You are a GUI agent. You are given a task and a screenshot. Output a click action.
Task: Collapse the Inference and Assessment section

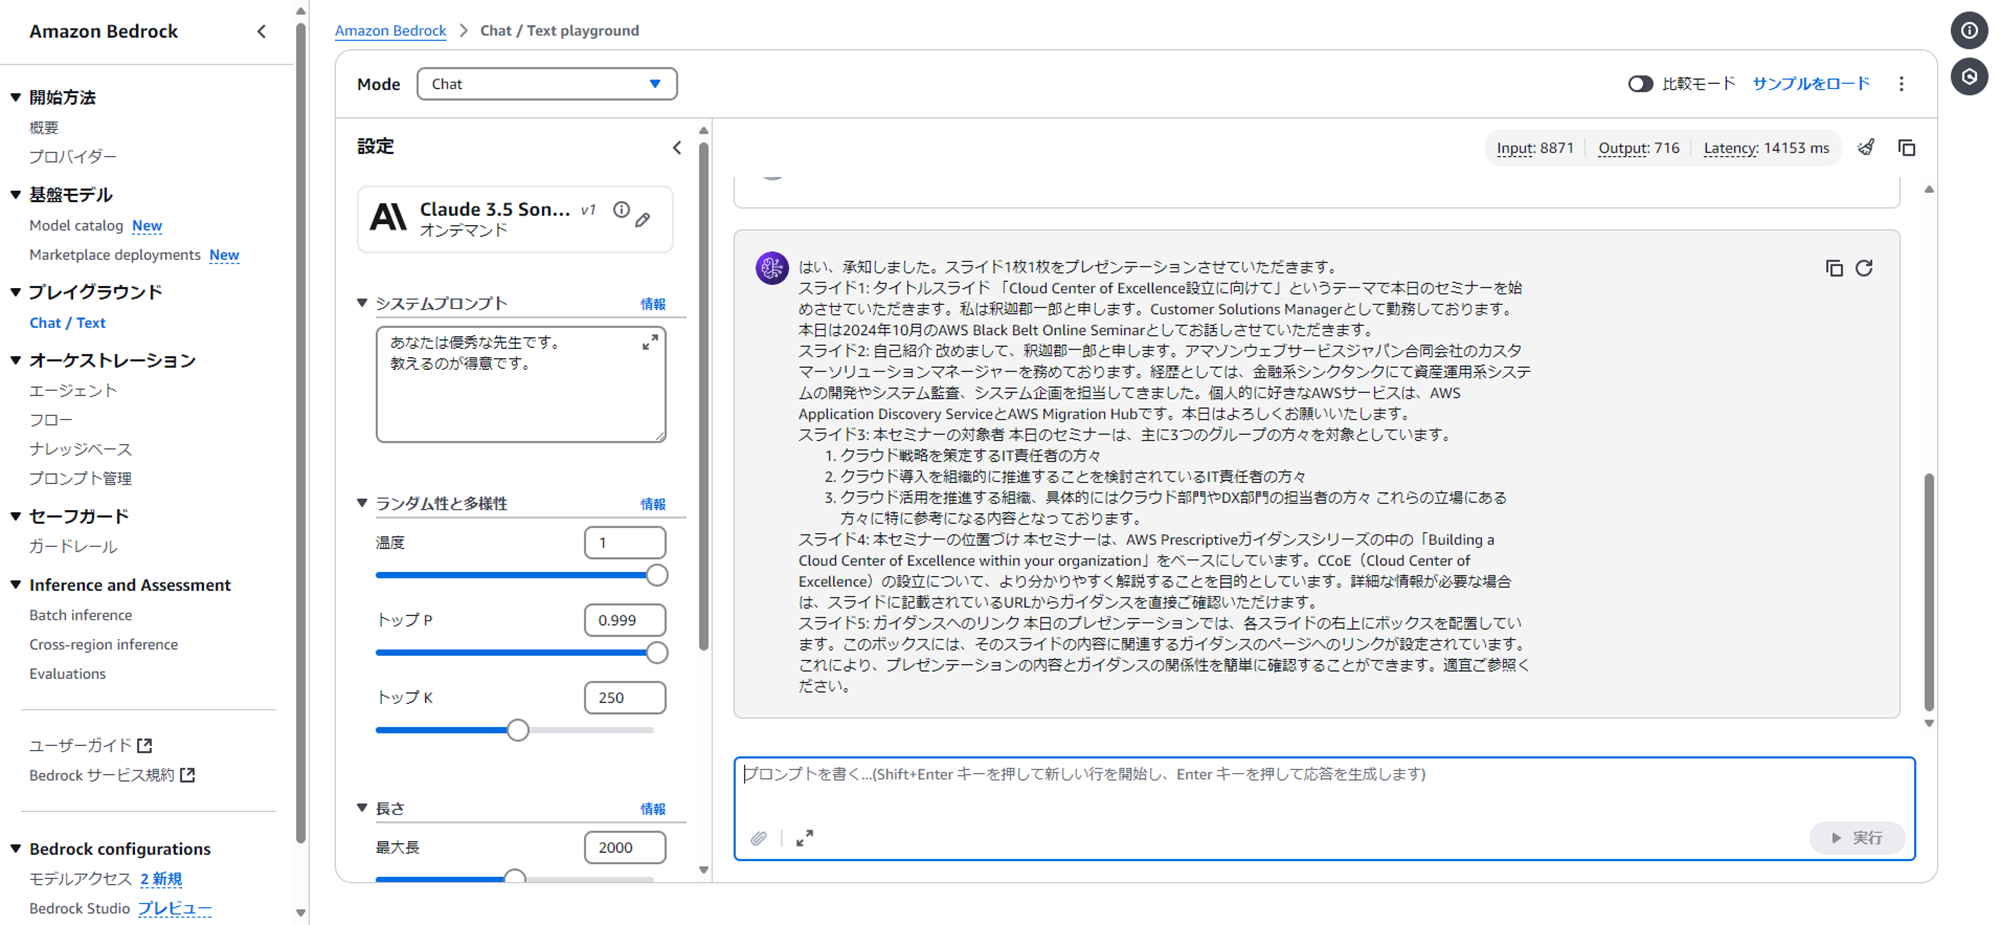tap(16, 585)
